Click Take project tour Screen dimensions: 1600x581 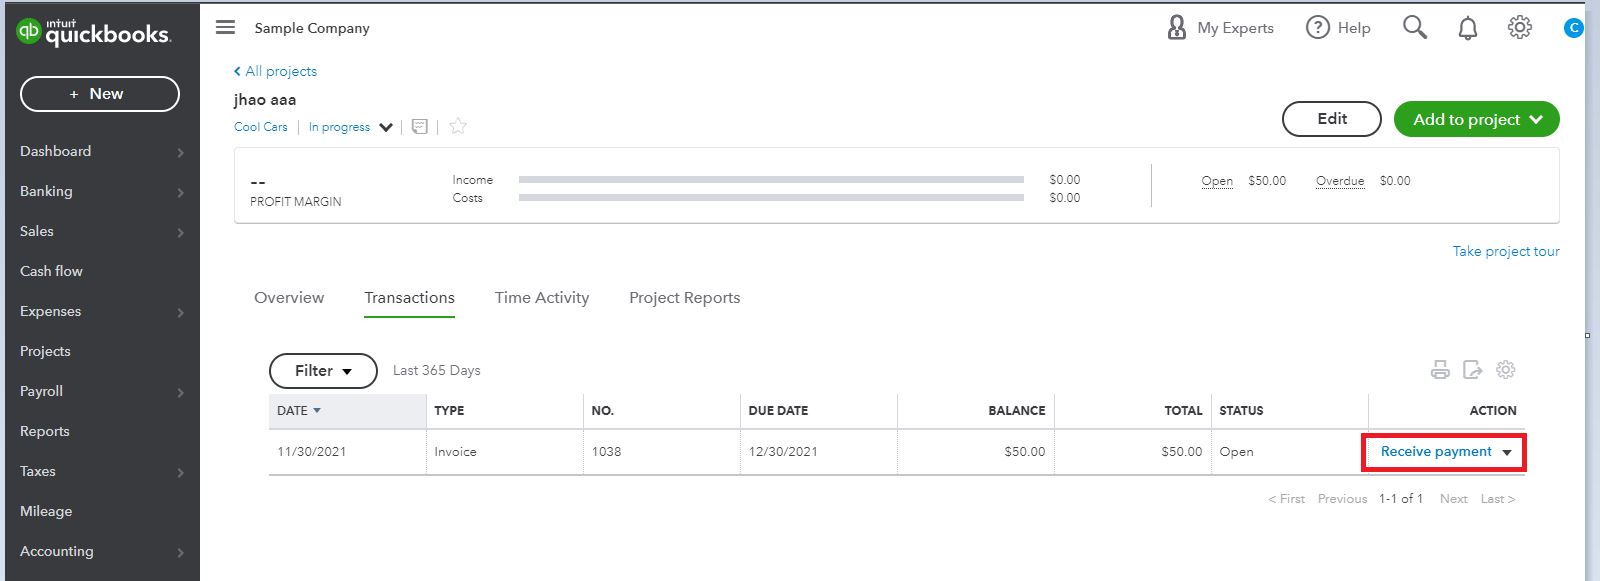[1506, 251]
